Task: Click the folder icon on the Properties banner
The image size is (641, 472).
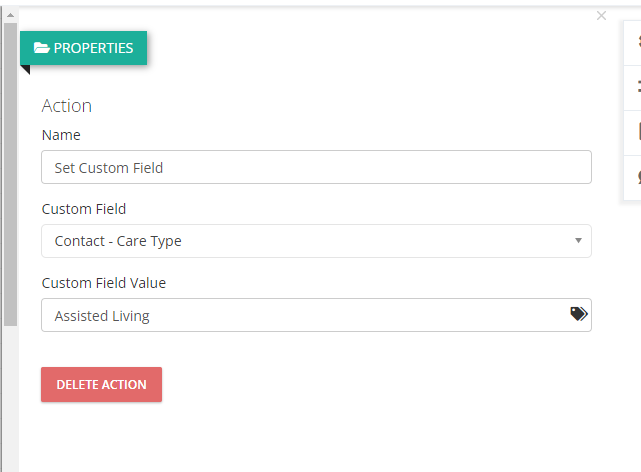Action: [42, 48]
